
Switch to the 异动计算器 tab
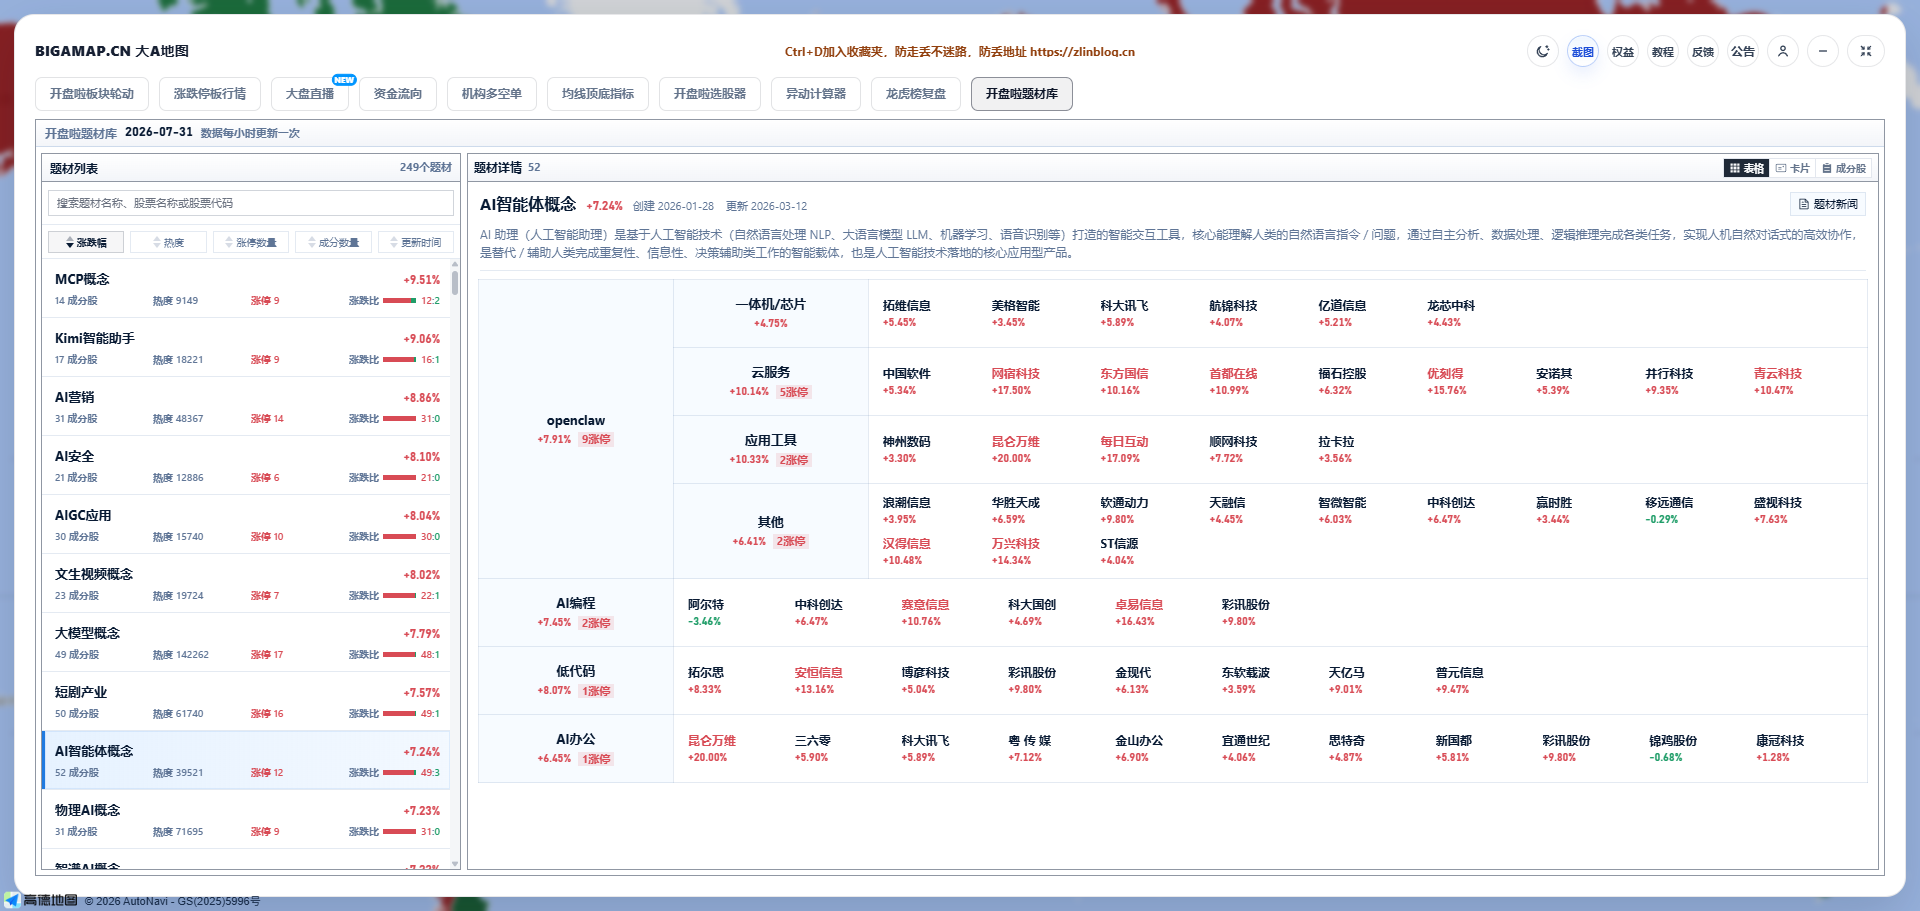click(816, 94)
